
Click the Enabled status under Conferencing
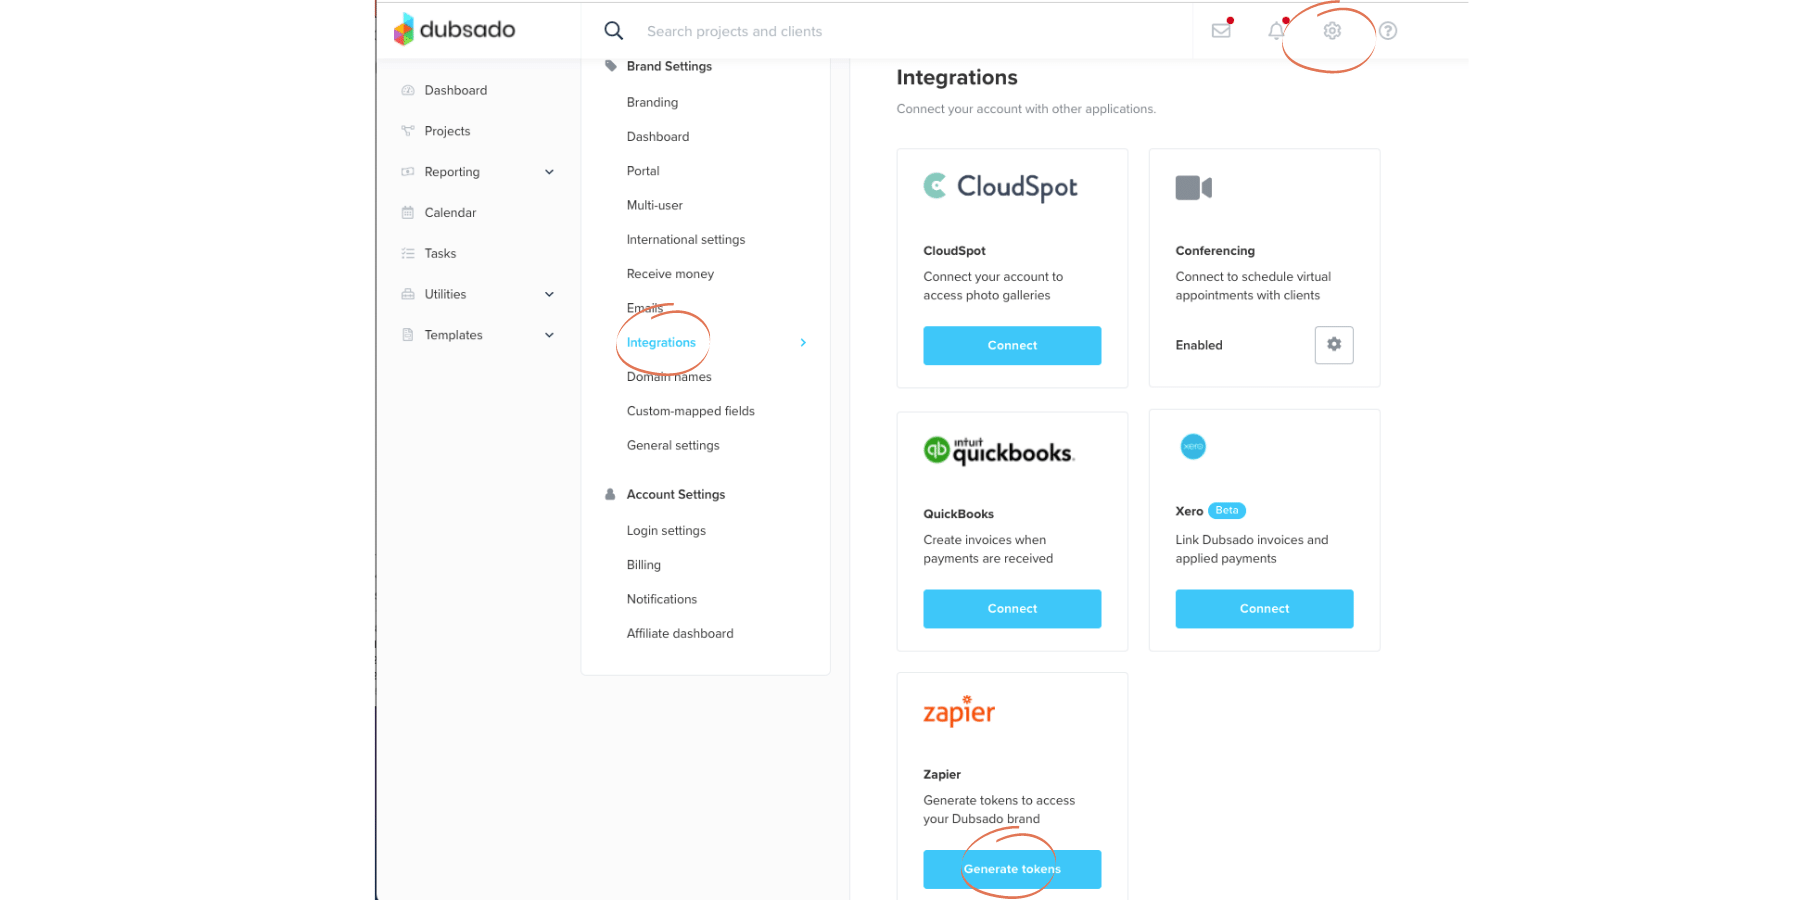point(1199,345)
